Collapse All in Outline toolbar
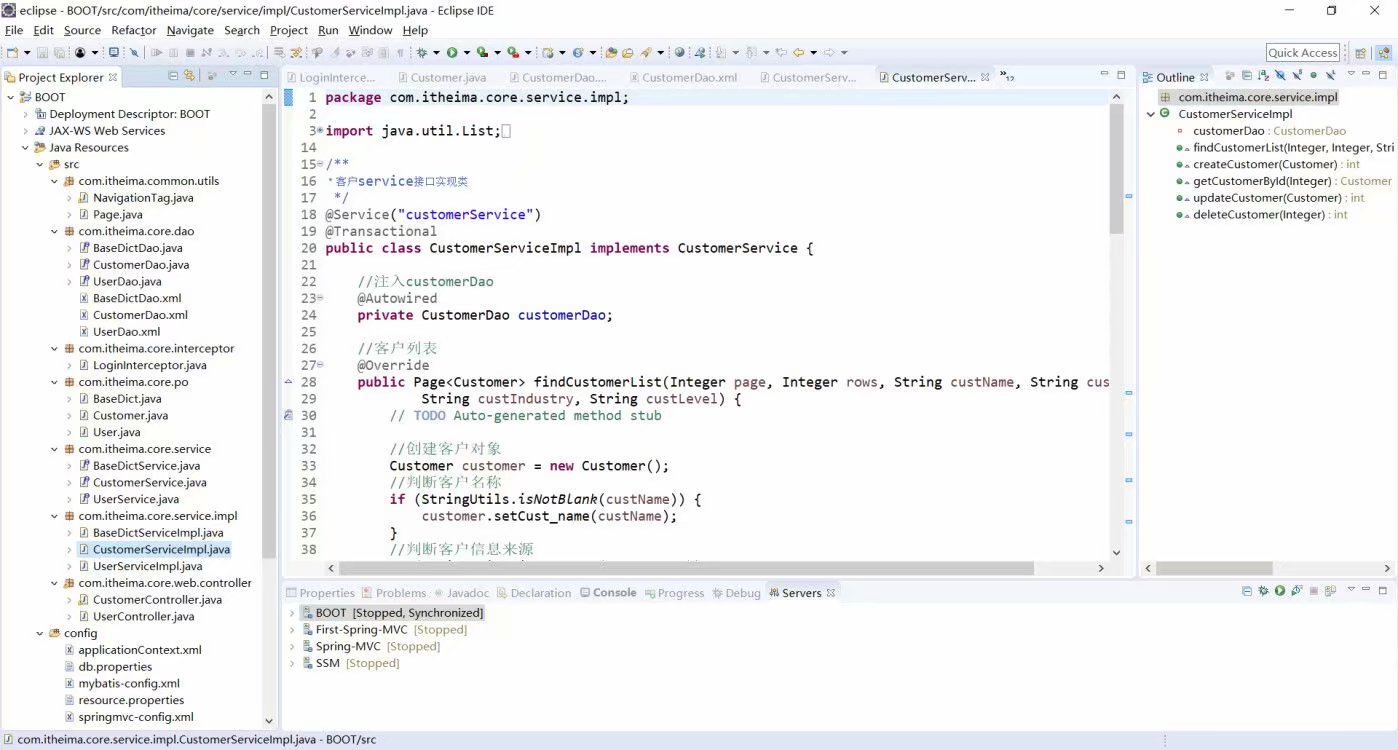The height and width of the screenshot is (750, 1398). tap(1247, 75)
